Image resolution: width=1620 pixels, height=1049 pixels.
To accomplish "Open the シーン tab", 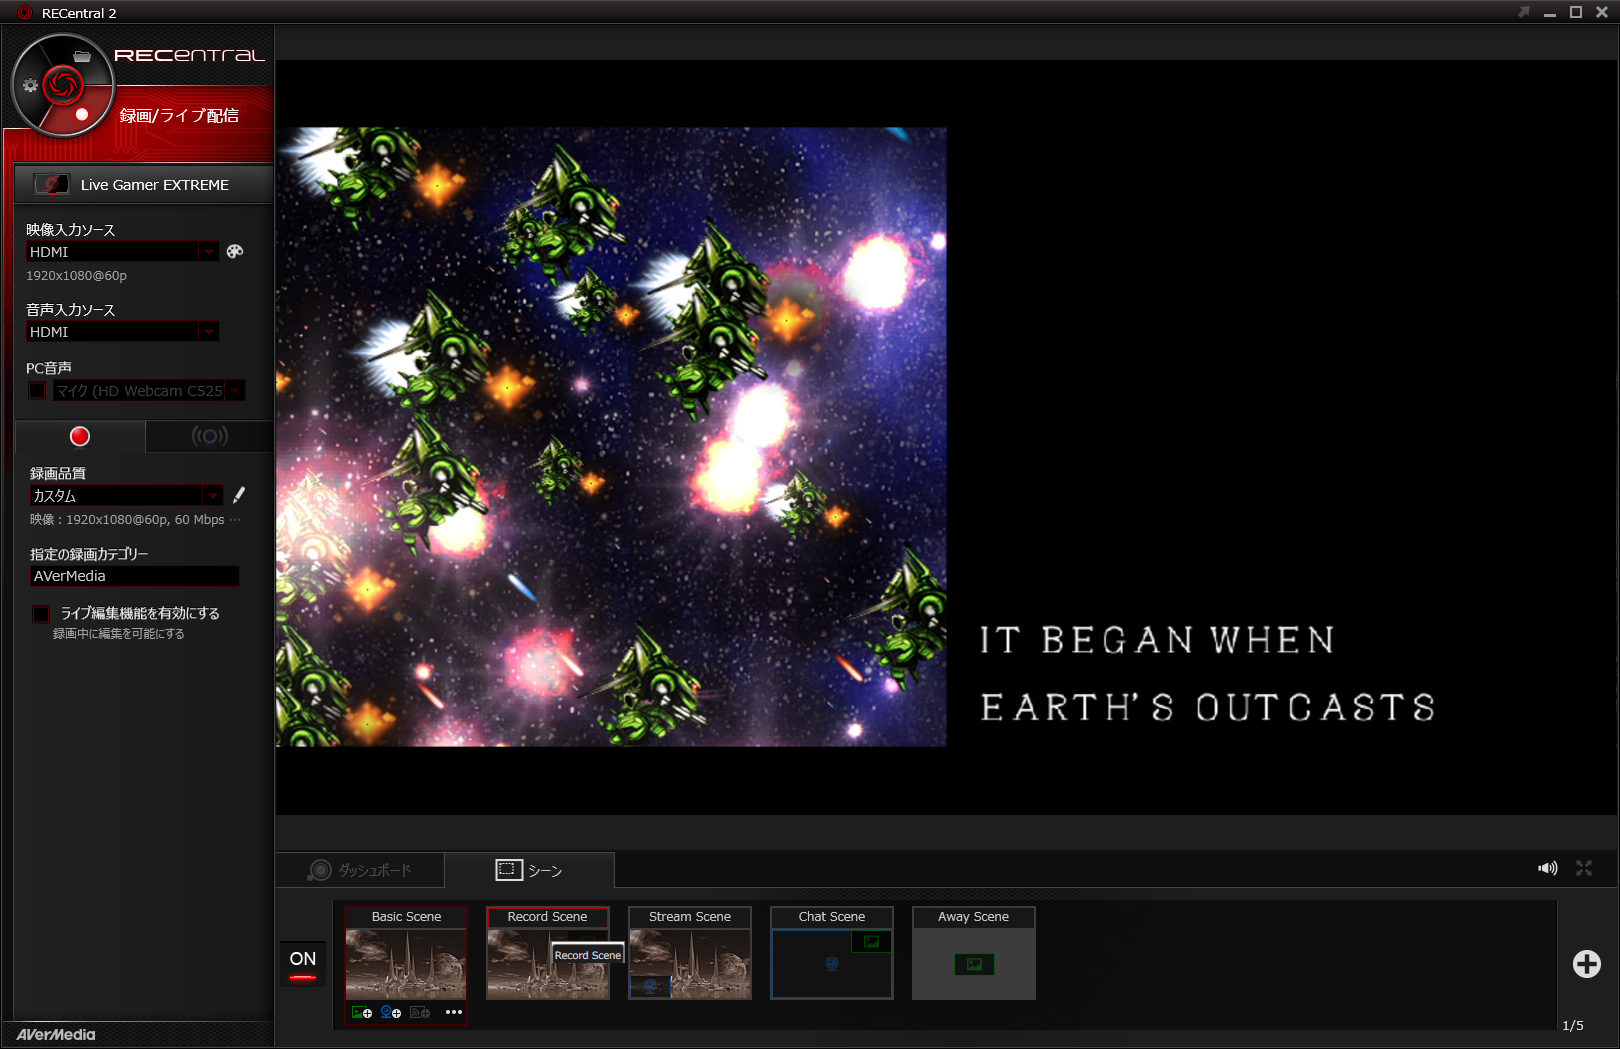I will click(529, 870).
